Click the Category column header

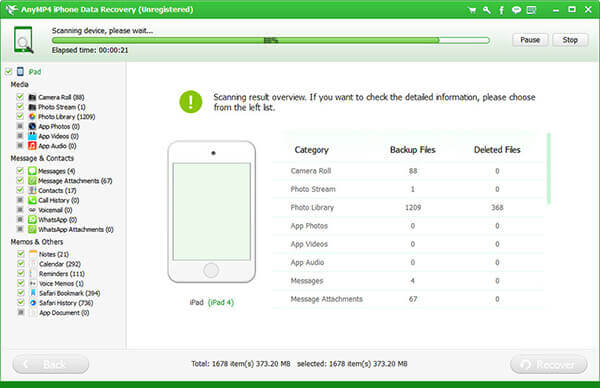pyautogui.click(x=311, y=150)
